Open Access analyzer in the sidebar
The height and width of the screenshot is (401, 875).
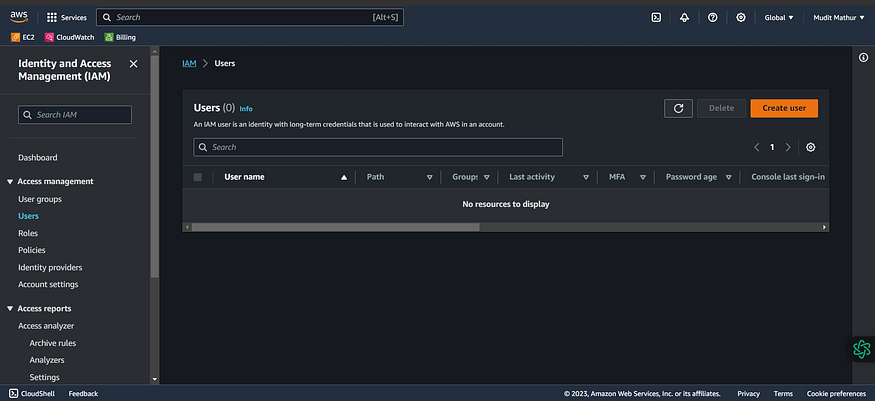(46, 326)
